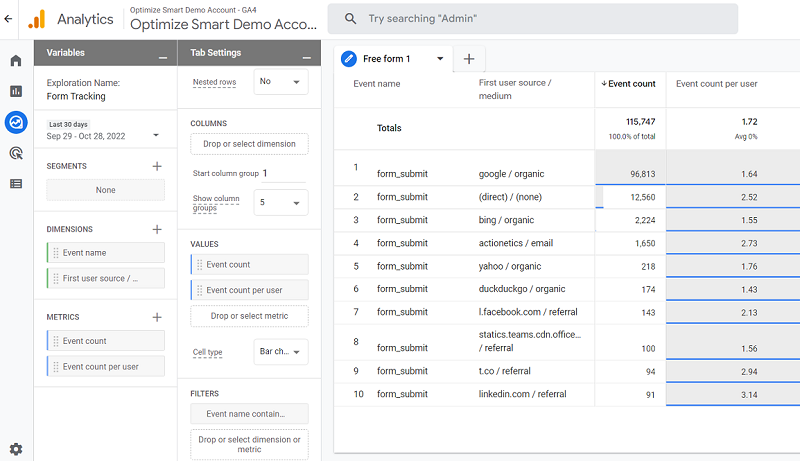
Task: Open Admin settings gear icon
Action: coord(16,449)
